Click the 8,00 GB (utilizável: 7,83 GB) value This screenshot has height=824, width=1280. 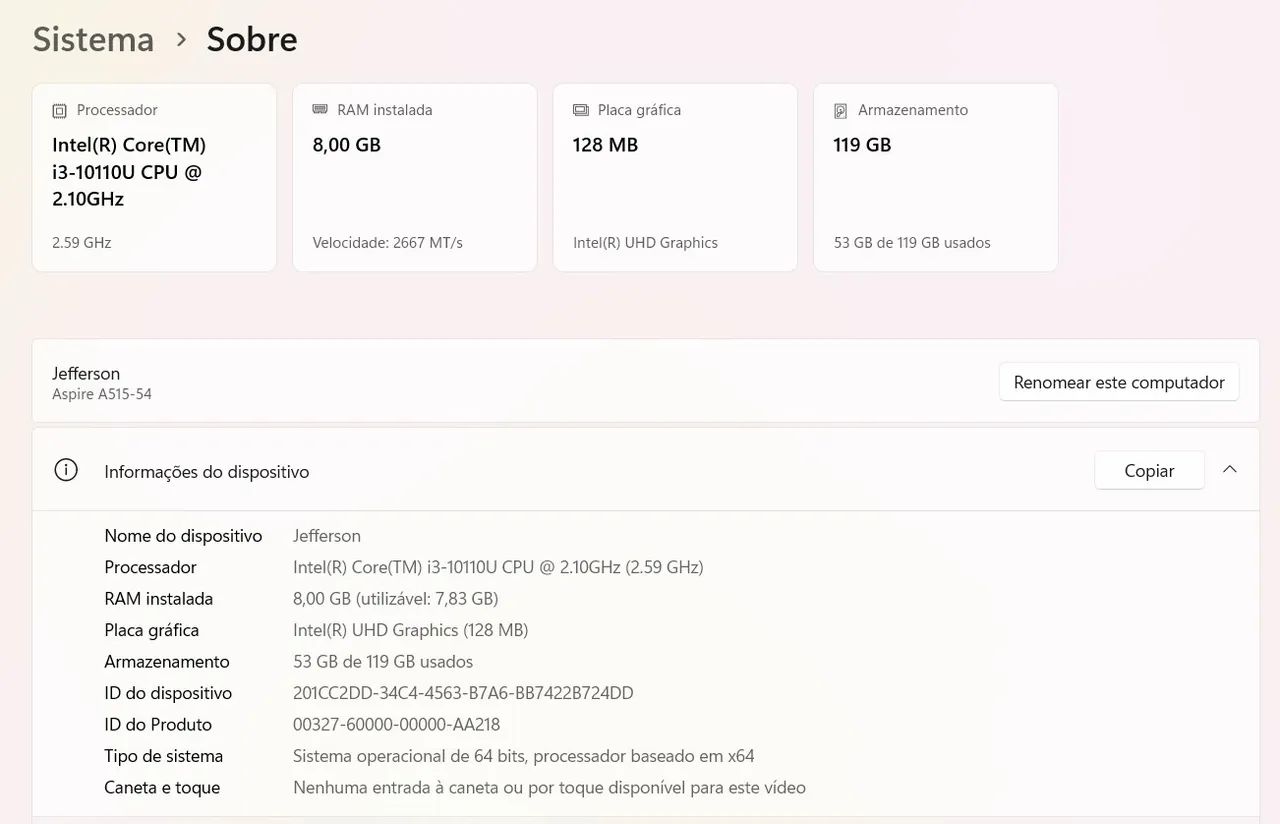[x=395, y=599]
